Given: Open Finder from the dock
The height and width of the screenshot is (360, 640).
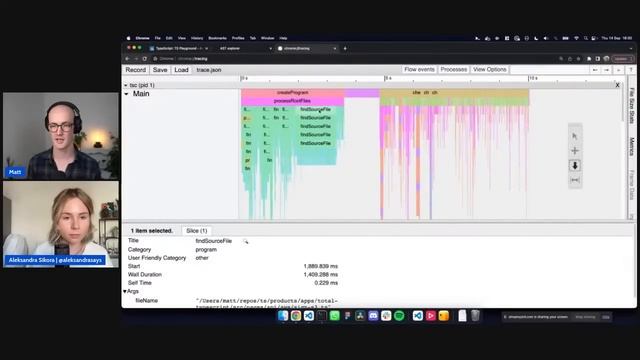Looking at the screenshot, I should [283, 316].
